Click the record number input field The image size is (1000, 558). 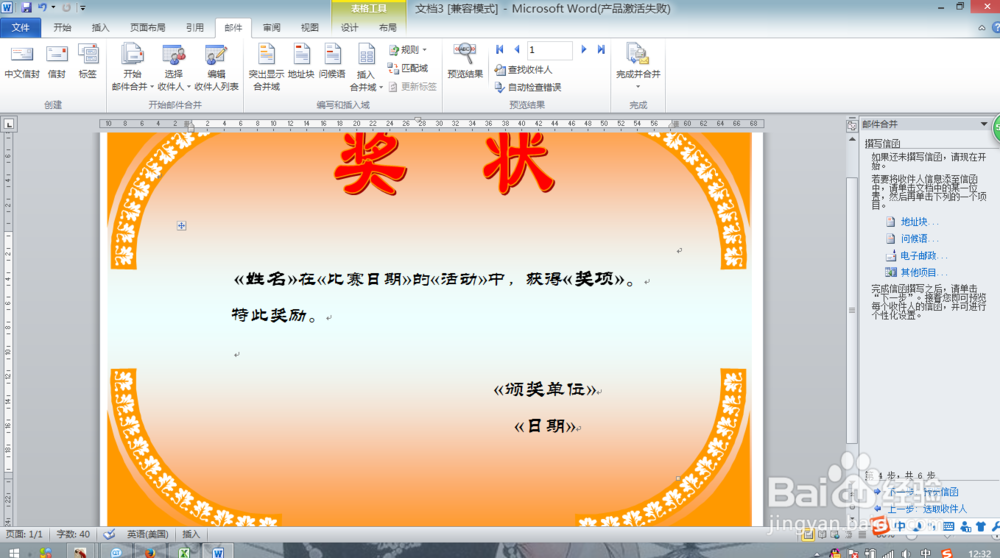point(549,50)
